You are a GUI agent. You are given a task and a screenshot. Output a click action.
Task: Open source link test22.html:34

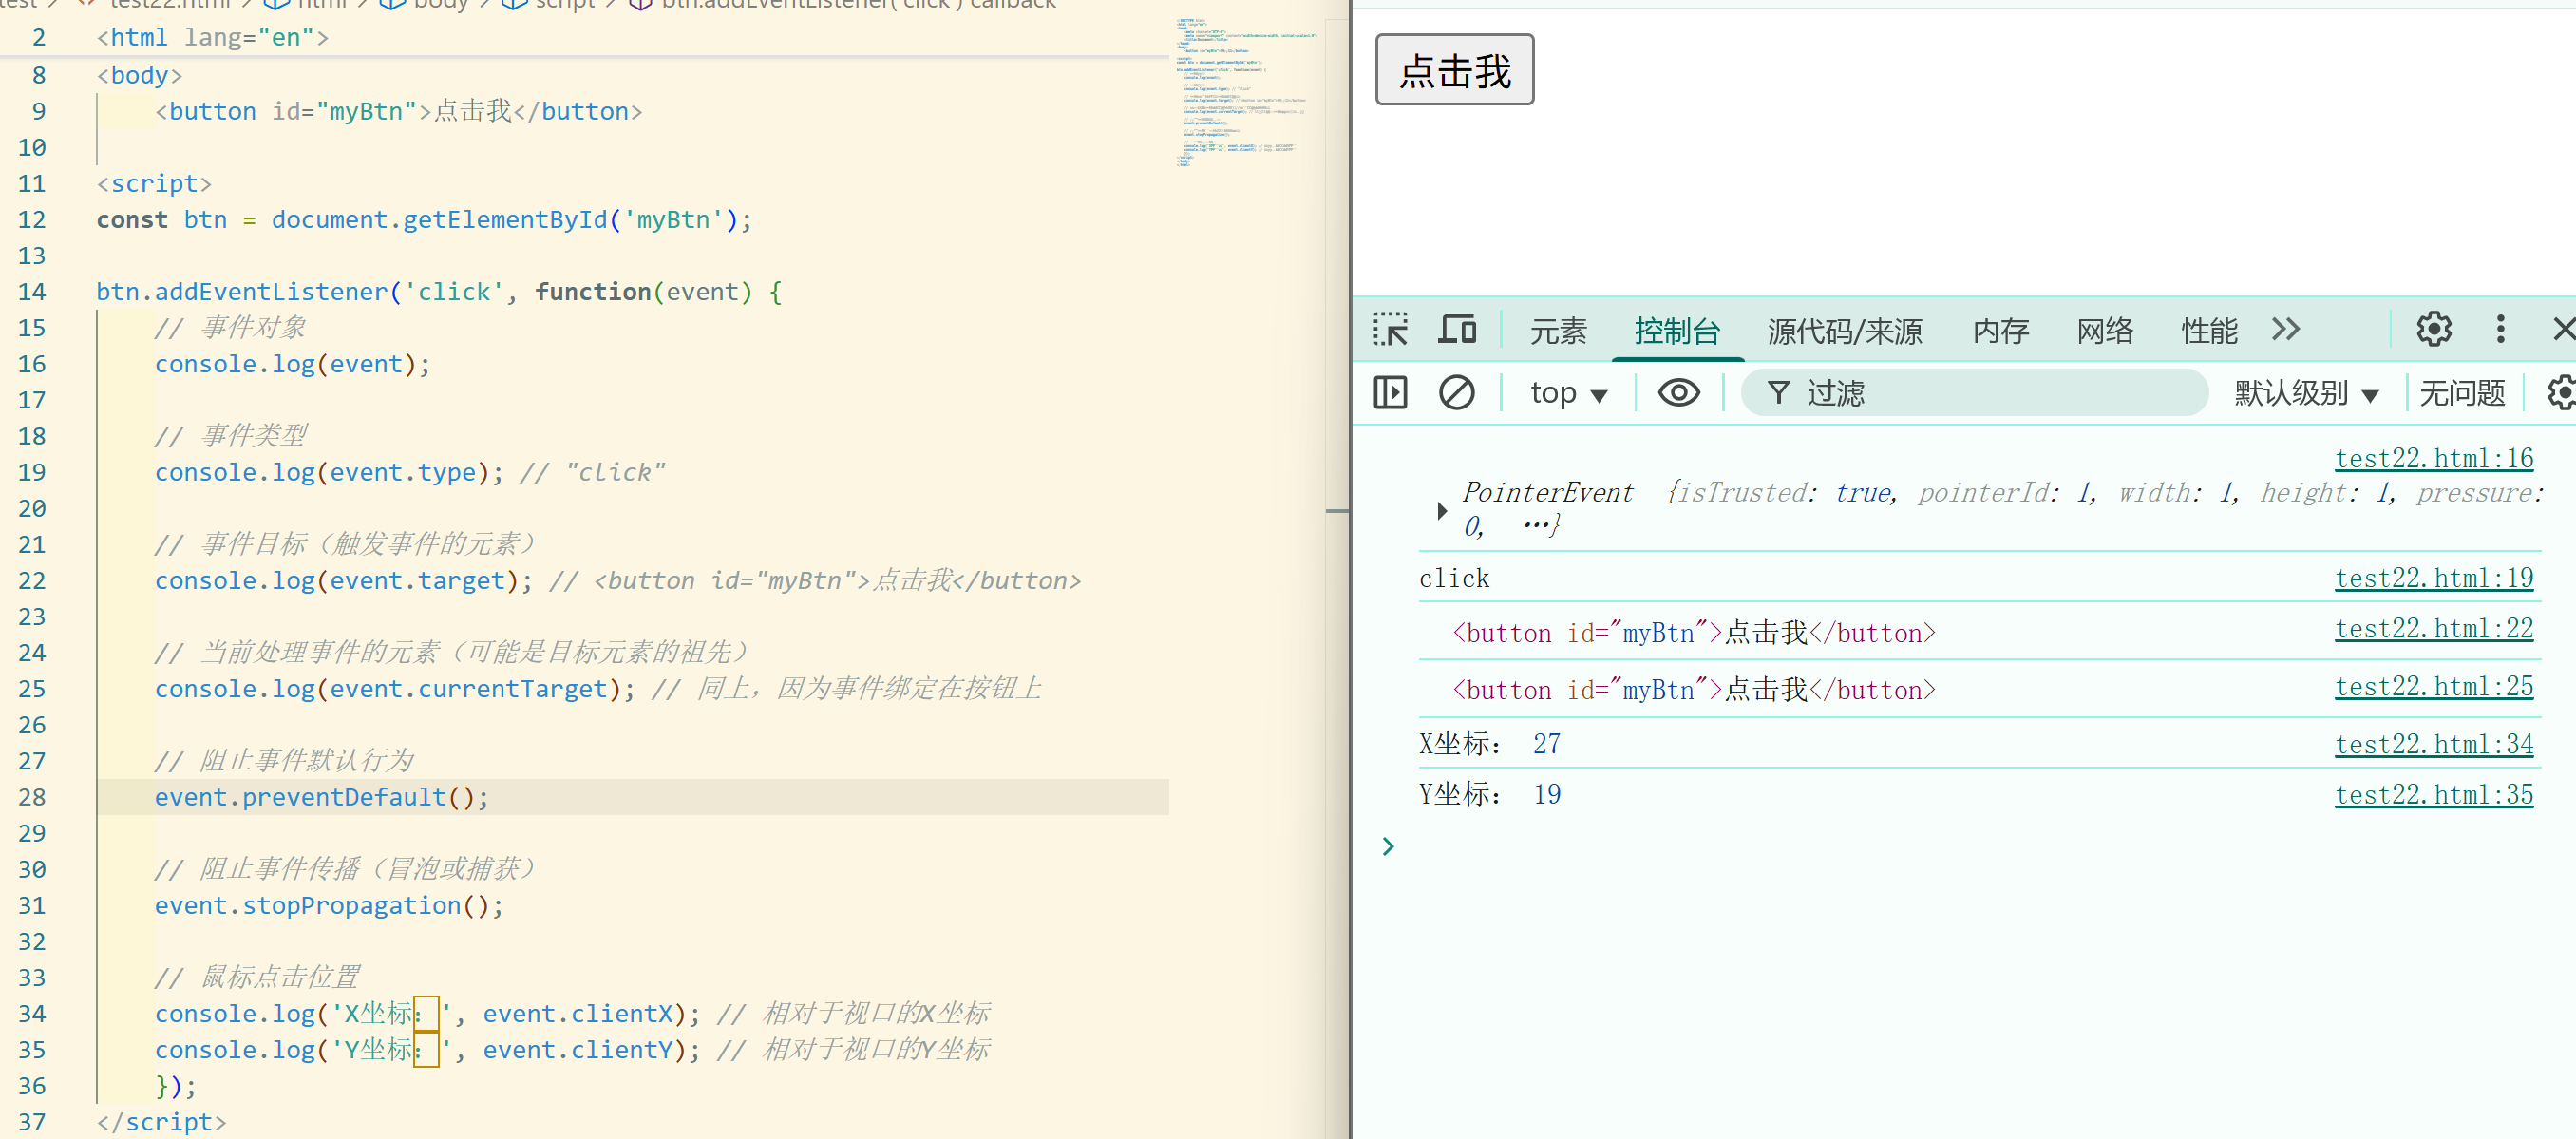point(2433,744)
